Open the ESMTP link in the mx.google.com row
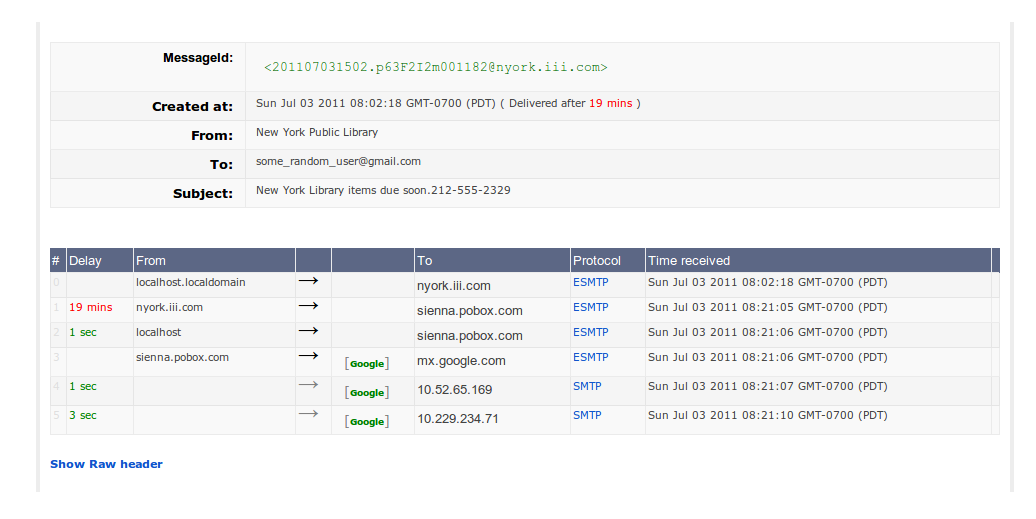The height and width of the screenshot is (519, 1036). 591,357
